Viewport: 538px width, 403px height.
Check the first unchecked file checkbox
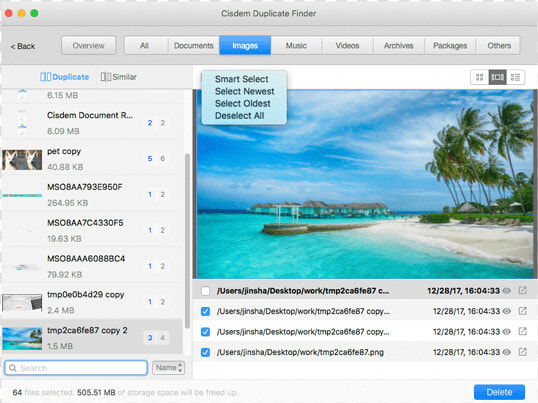point(205,291)
